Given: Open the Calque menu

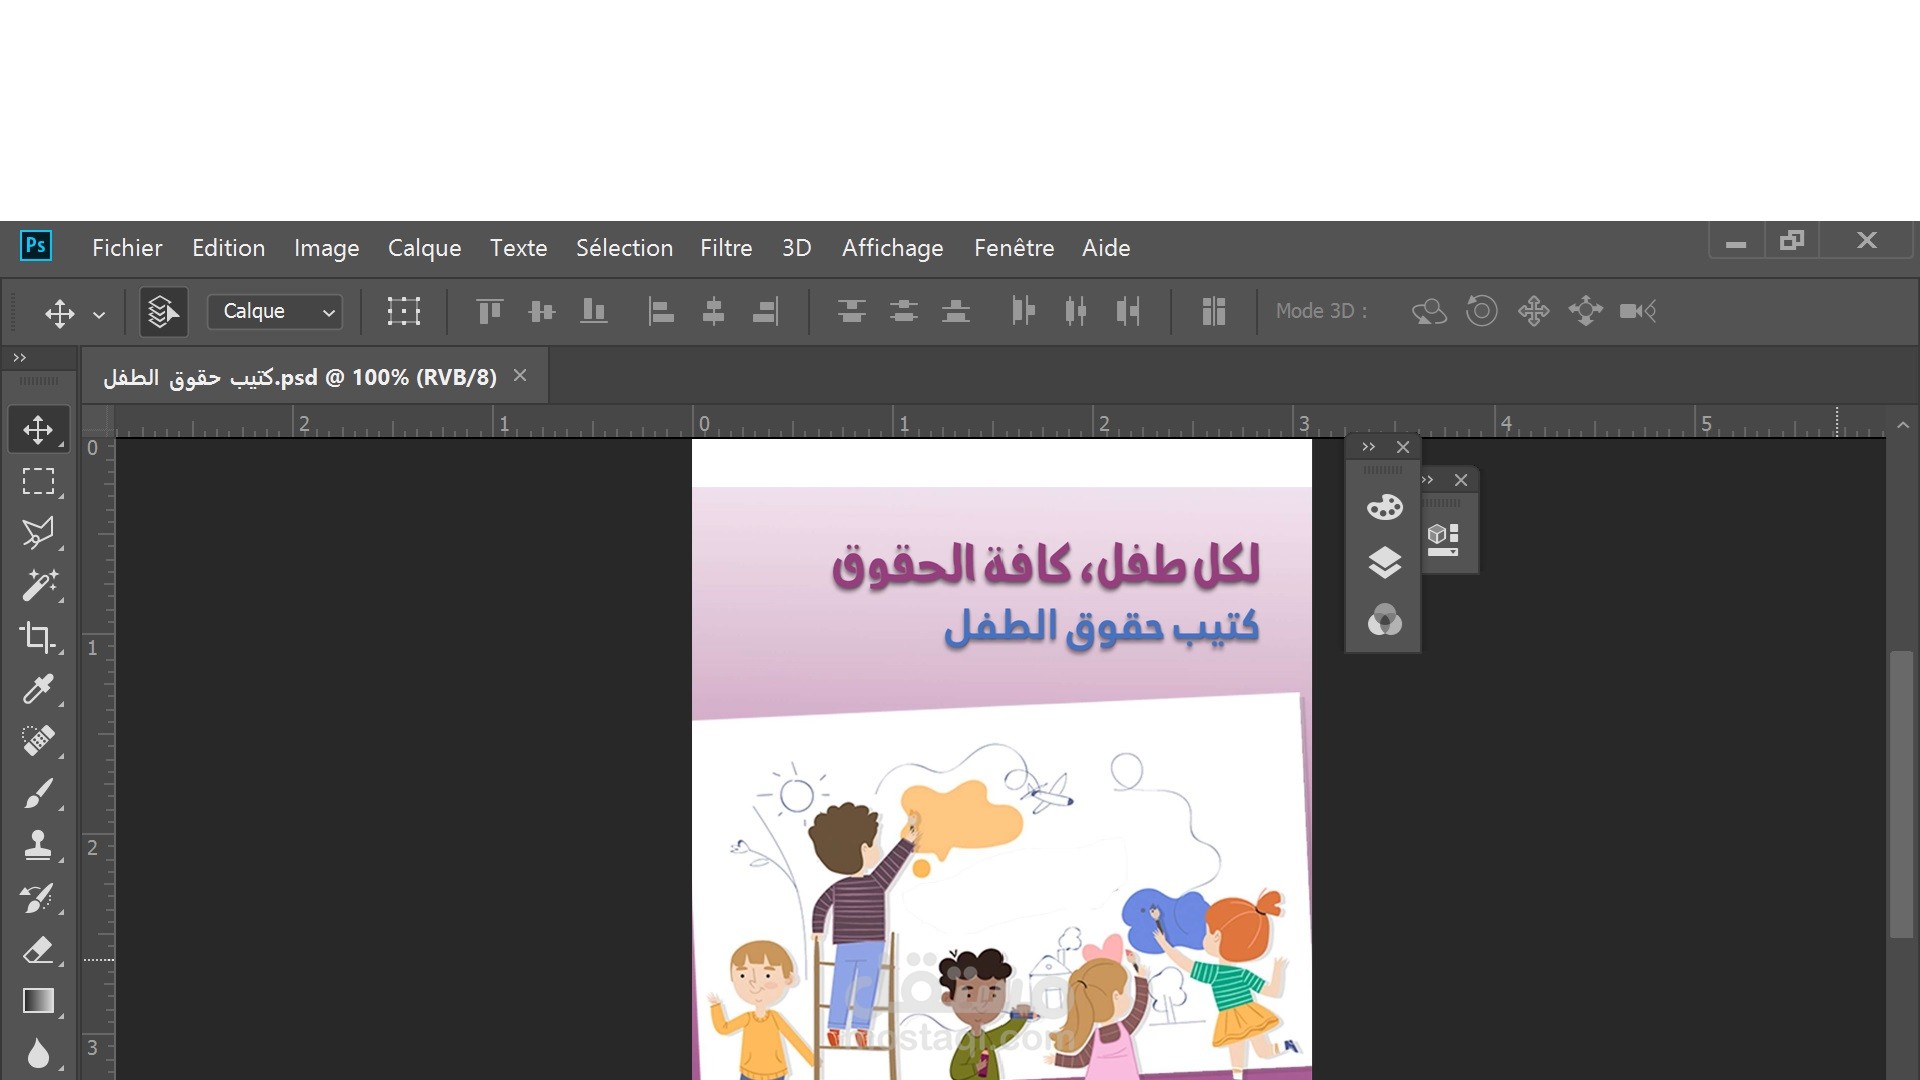Looking at the screenshot, I should coord(424,248).
